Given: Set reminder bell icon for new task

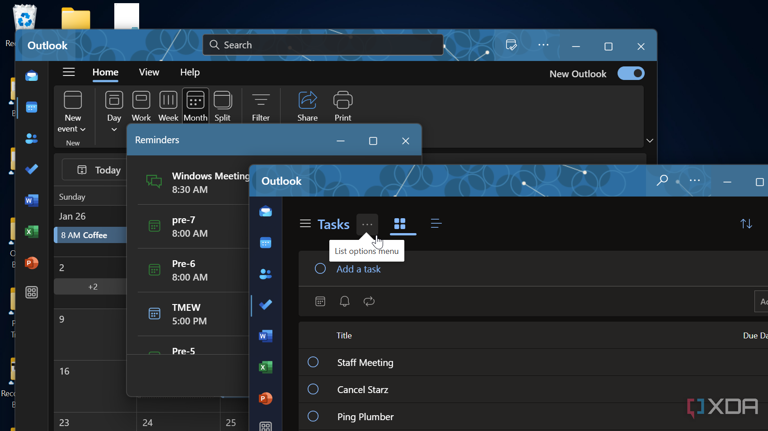Looking at the screenshot, I should coord(345,301).
